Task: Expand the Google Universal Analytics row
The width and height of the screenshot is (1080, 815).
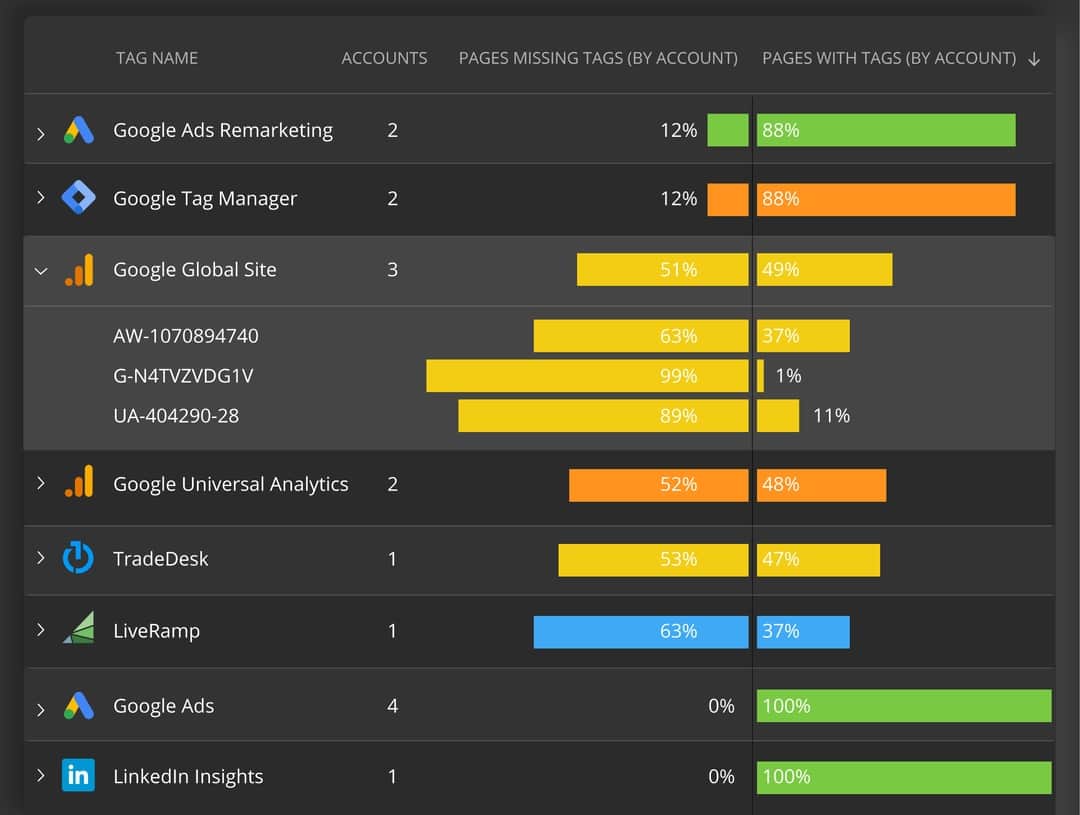Action: pos(41,483)
